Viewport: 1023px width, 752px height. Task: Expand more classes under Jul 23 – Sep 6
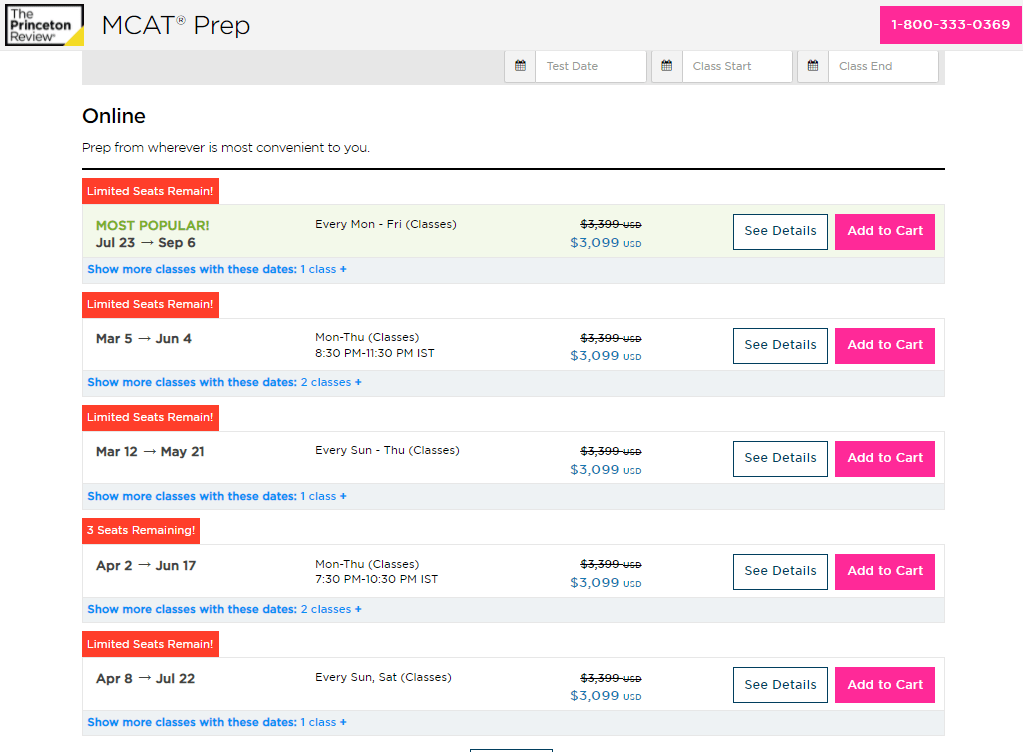point(217,269)
